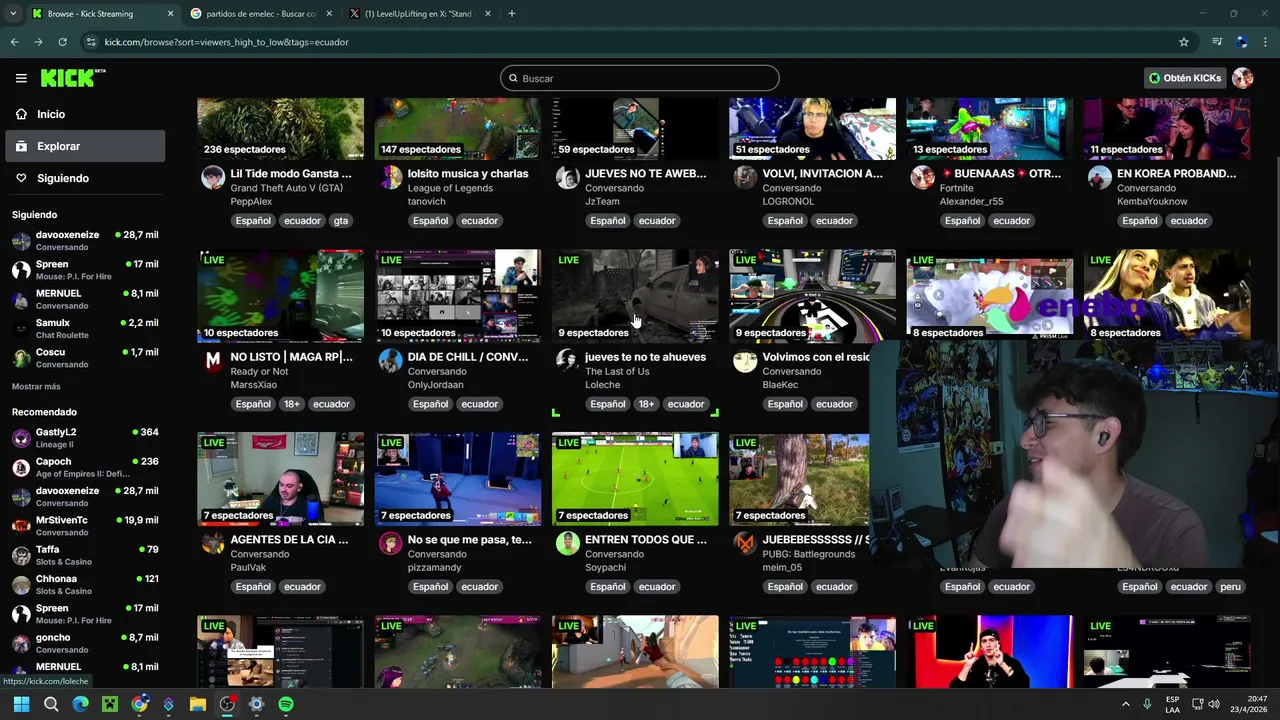Open Cosçu channel in Siguiendo list
The image size is (1280, 720).
pyautogui.click(x=85, y=358)
